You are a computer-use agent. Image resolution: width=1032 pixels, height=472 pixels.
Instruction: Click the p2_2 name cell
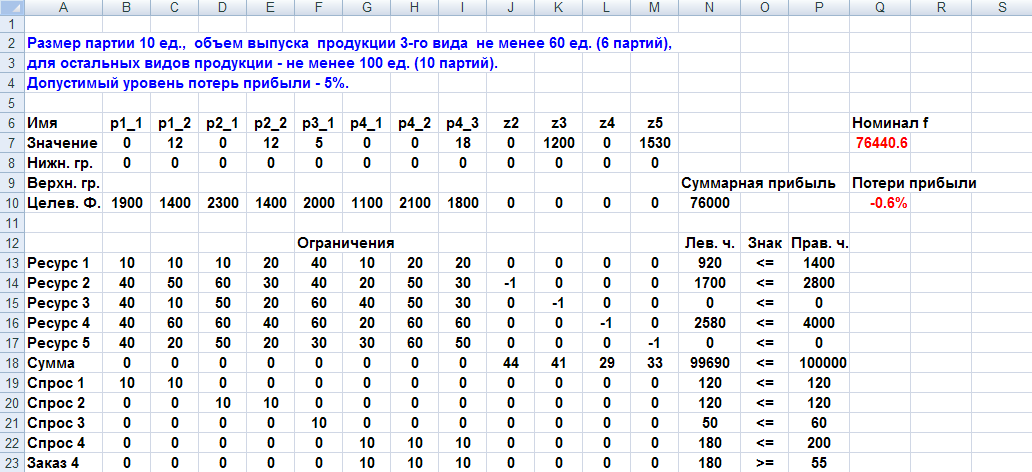[x=271, y=123]
